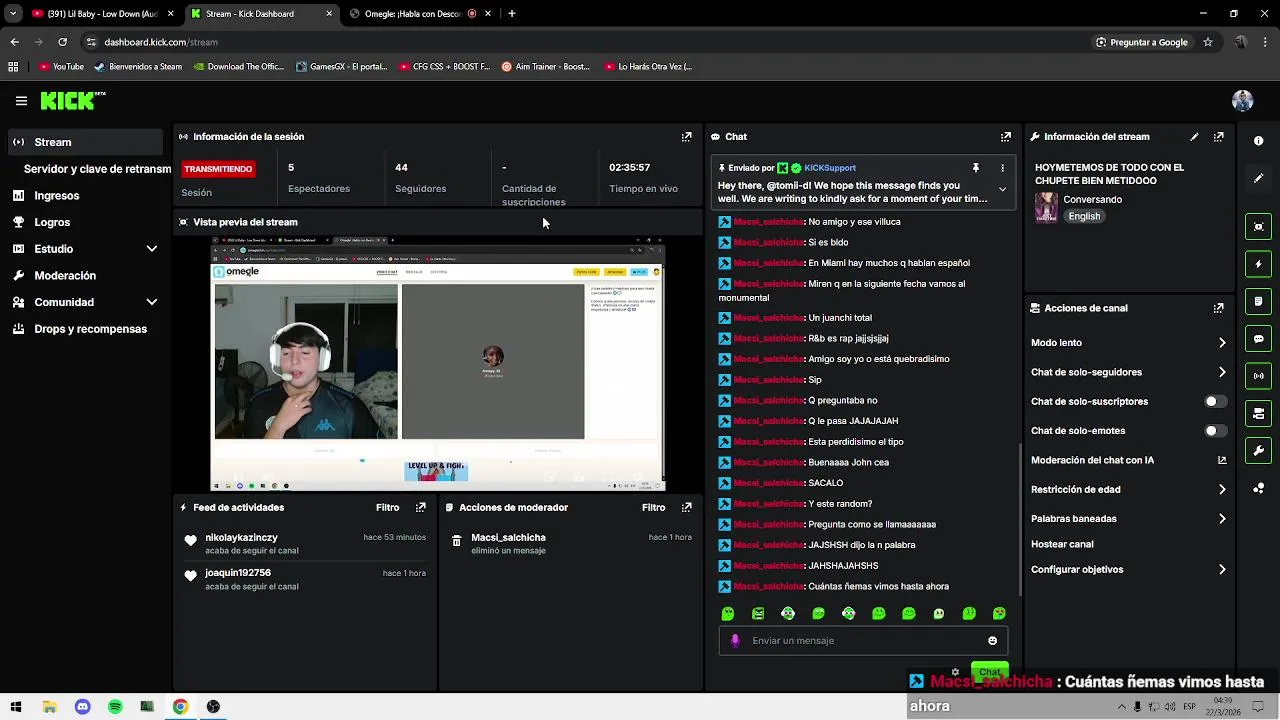Open Modo lento options

coord(1128,343)
